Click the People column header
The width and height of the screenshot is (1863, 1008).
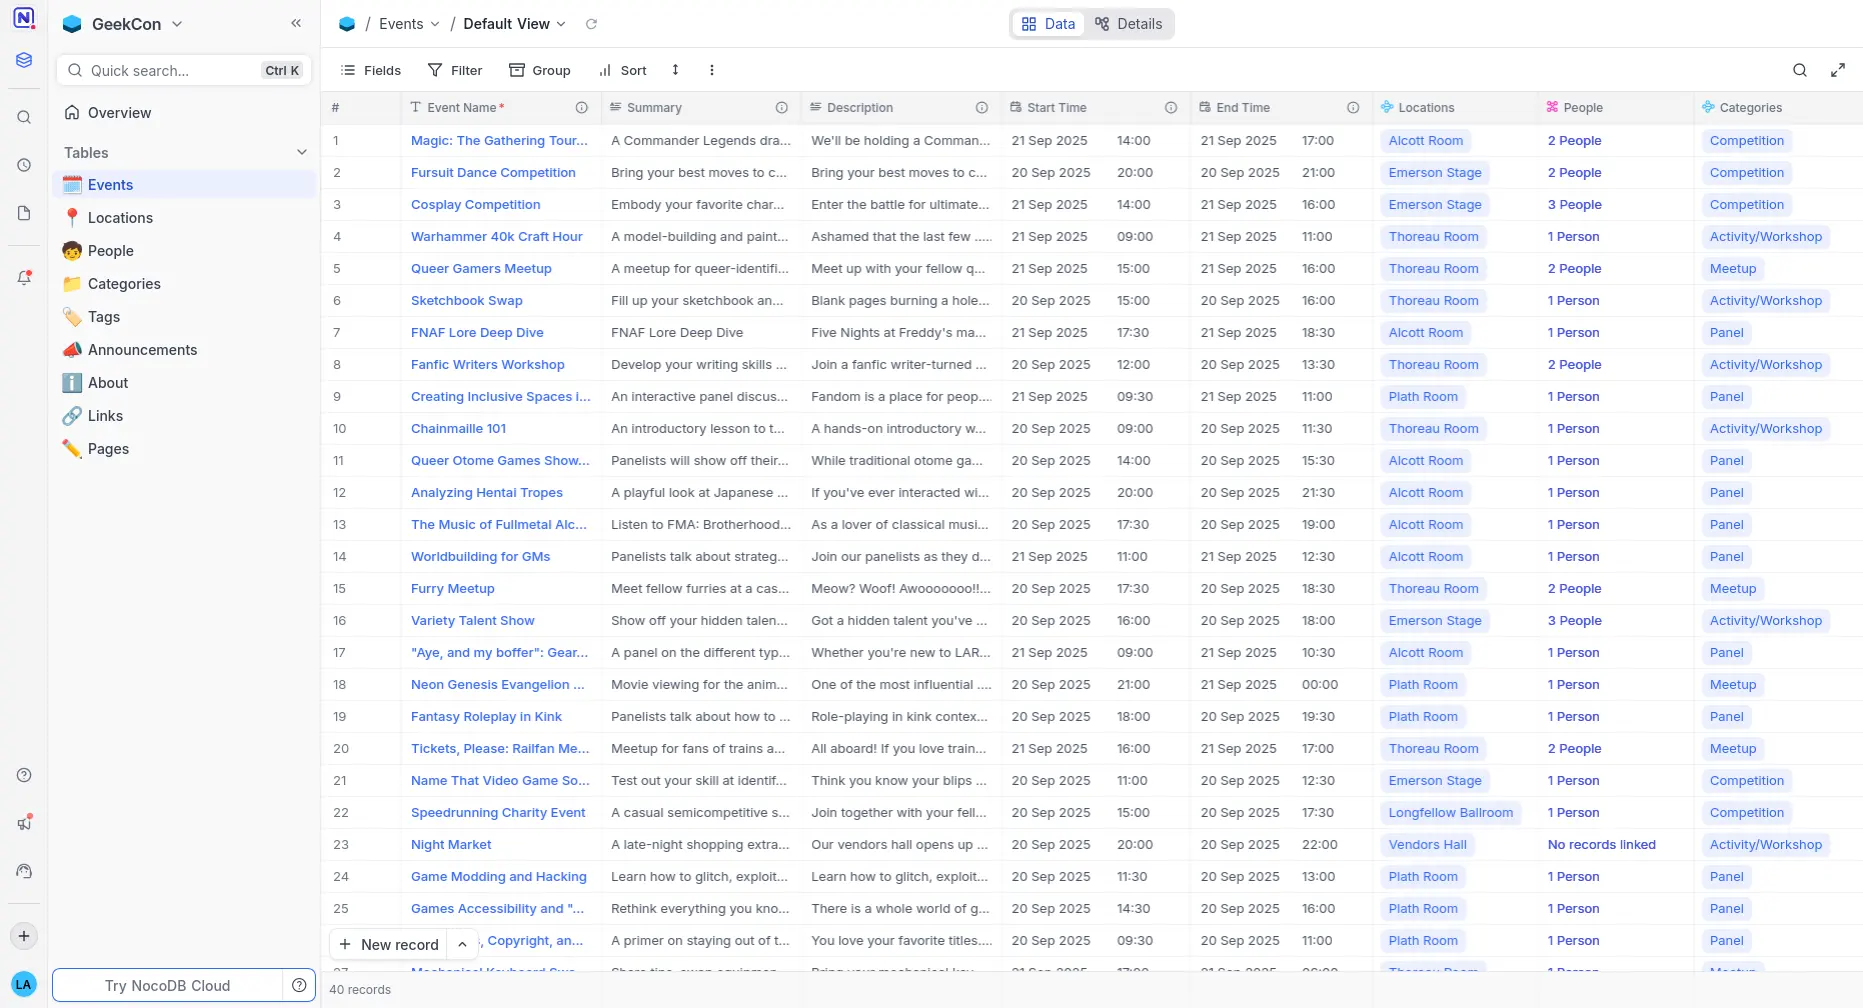pyautogui.click(x=1615, y=108)
